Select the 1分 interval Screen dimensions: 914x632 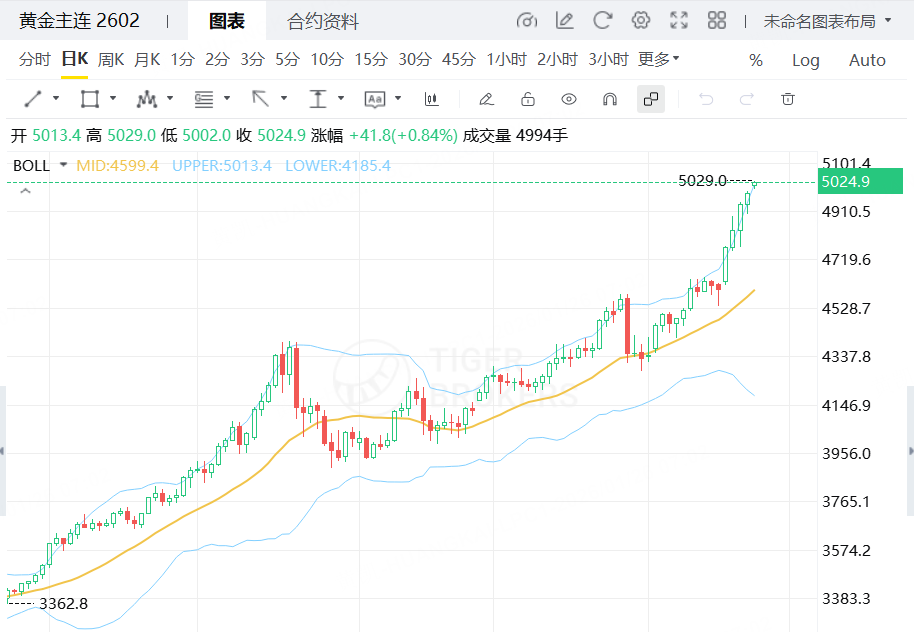click(x=182, y=59)
